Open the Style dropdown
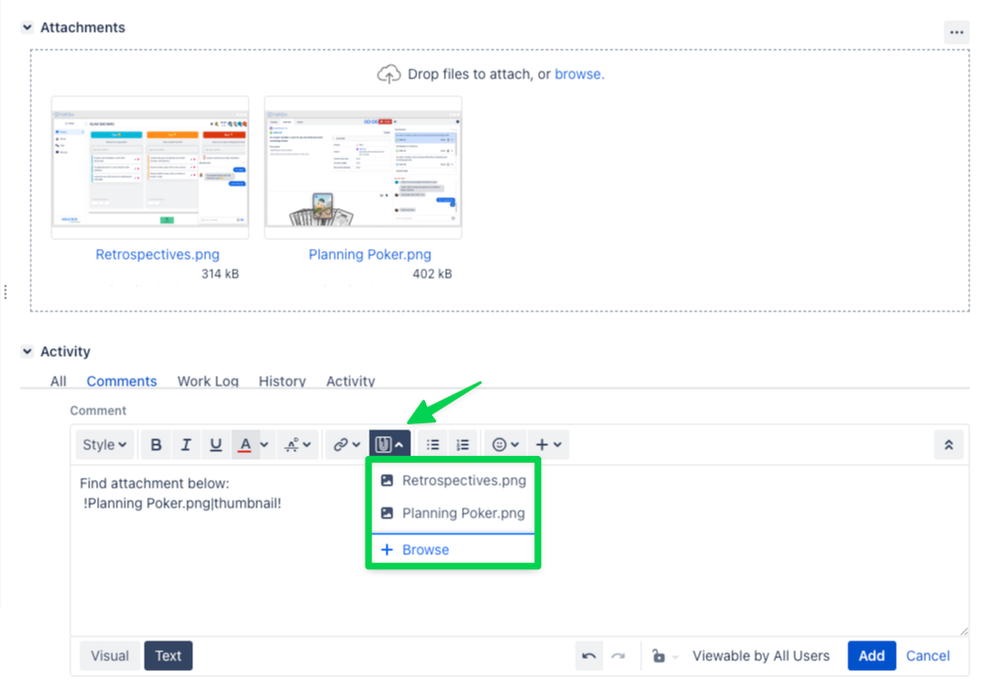The width and height of the screenshot is (999, 697). 104,445
